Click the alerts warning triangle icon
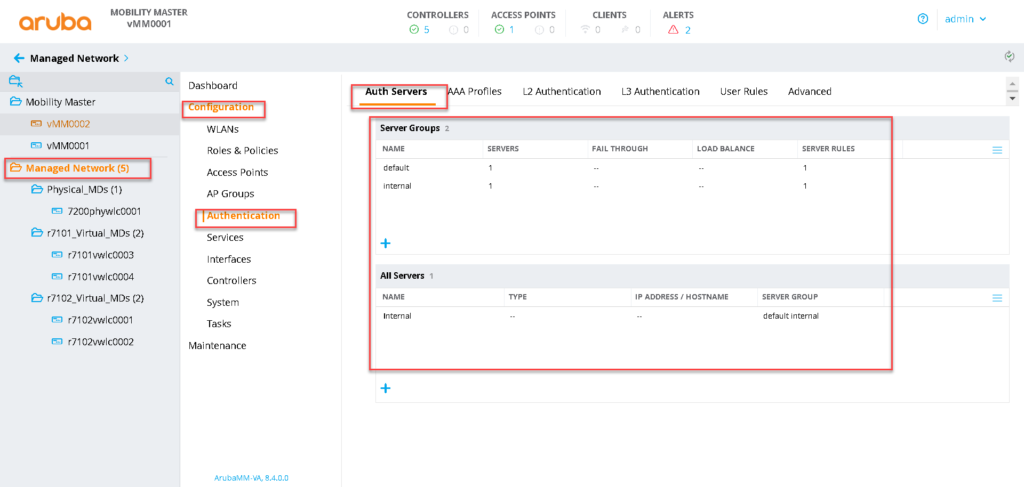Screen dimensions: 1024x487 tap(673, 30)
